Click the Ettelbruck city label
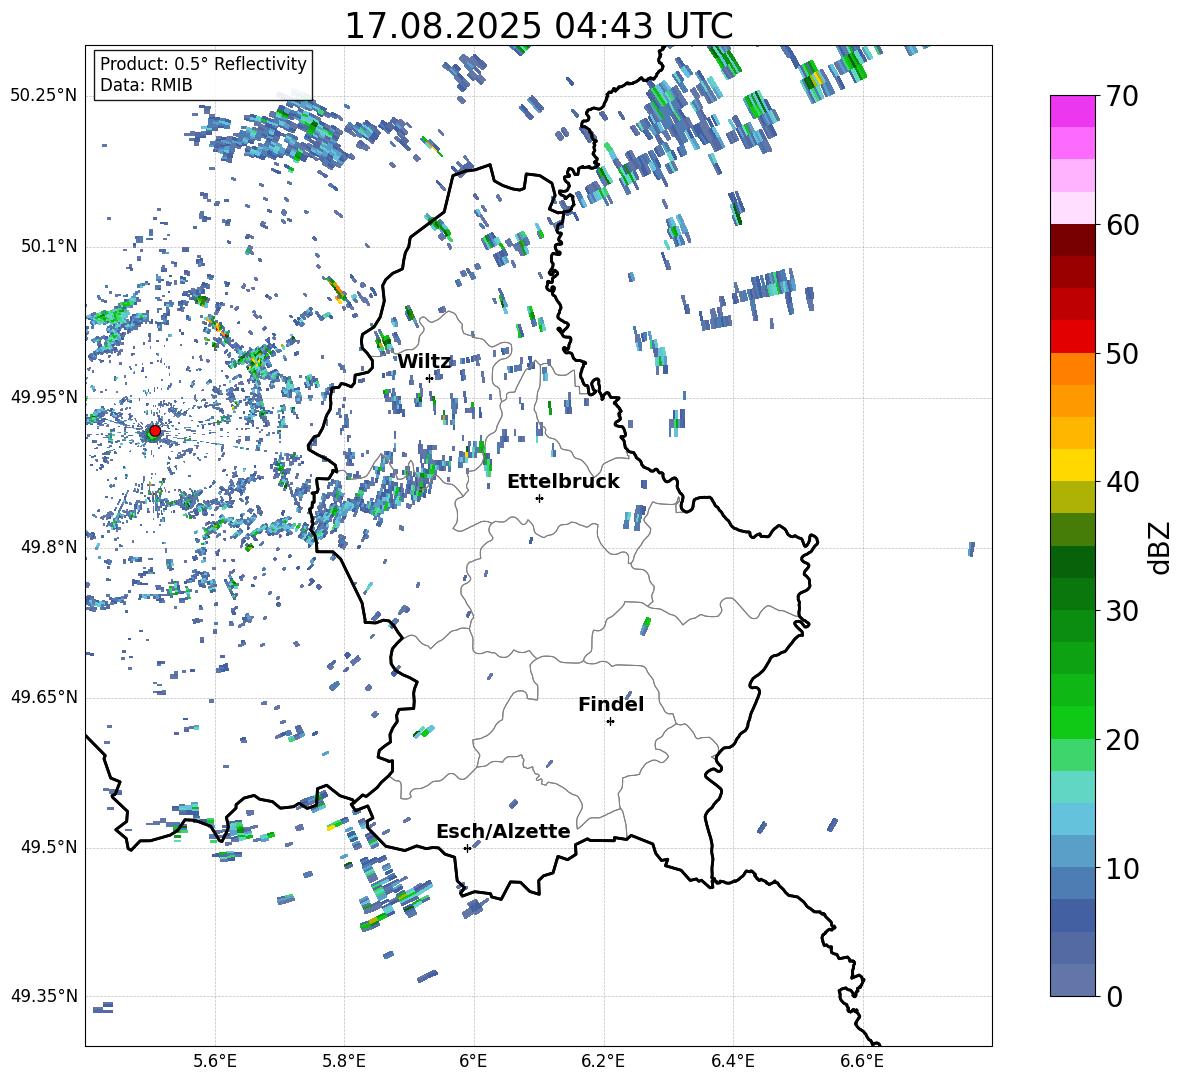This screenshot has width=1184, height=1081. [x=563, y=482]
